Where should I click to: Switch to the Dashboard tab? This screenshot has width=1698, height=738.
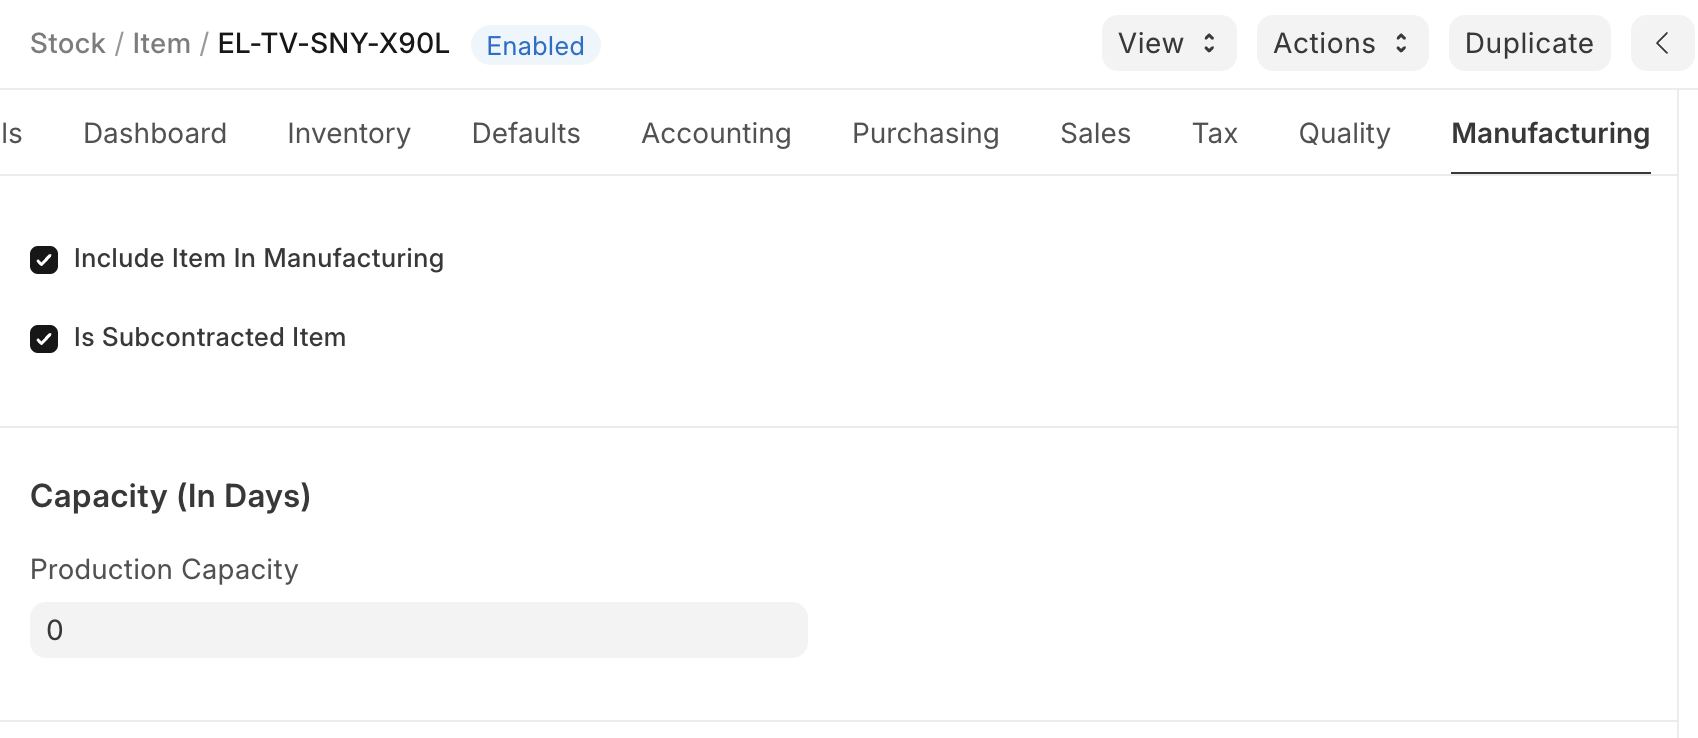[155, 133]
